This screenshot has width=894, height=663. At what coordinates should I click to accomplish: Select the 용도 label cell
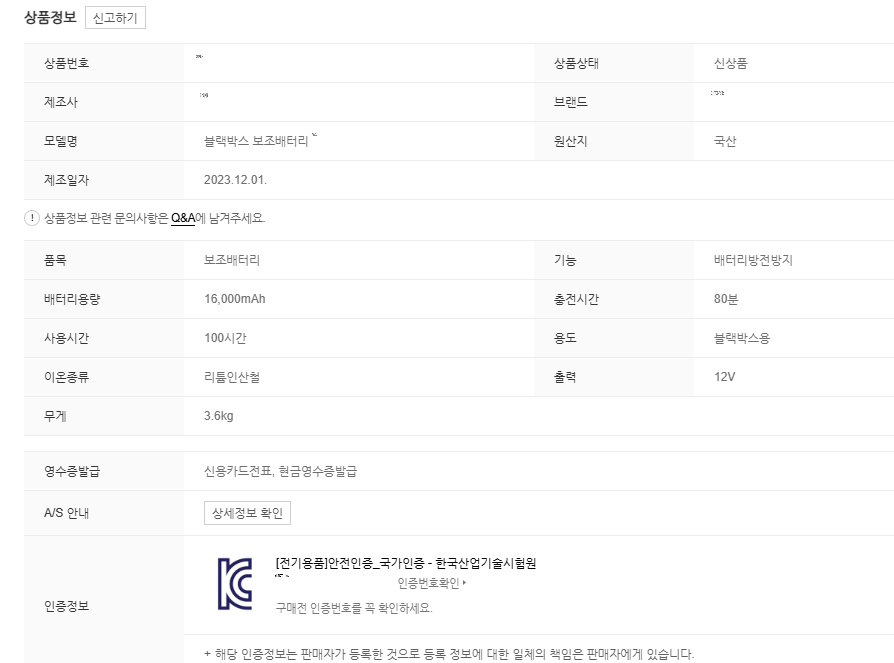614,338
